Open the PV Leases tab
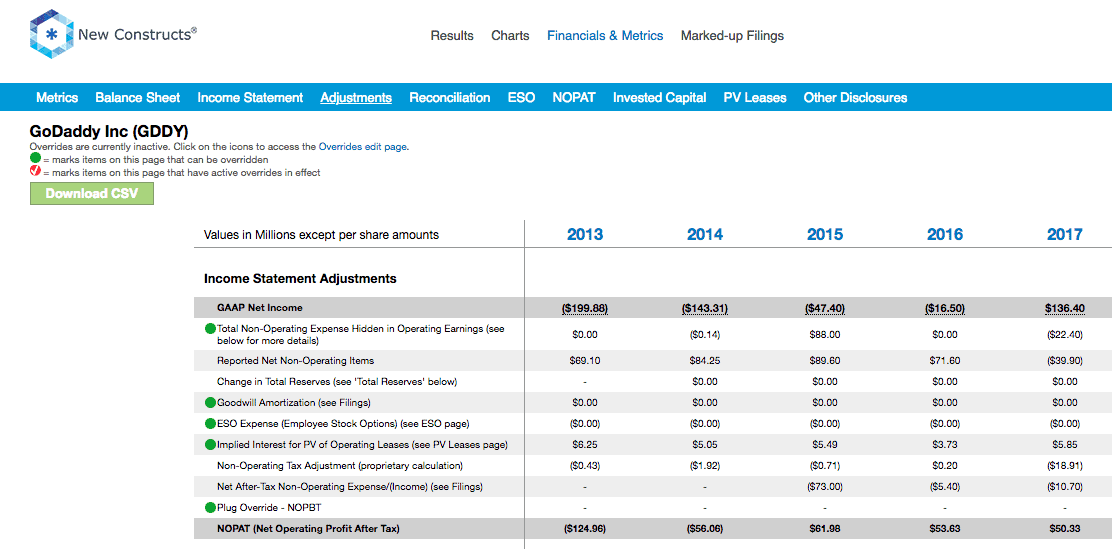The height and width of the screenshot is (549, 1112). [755, 98]
